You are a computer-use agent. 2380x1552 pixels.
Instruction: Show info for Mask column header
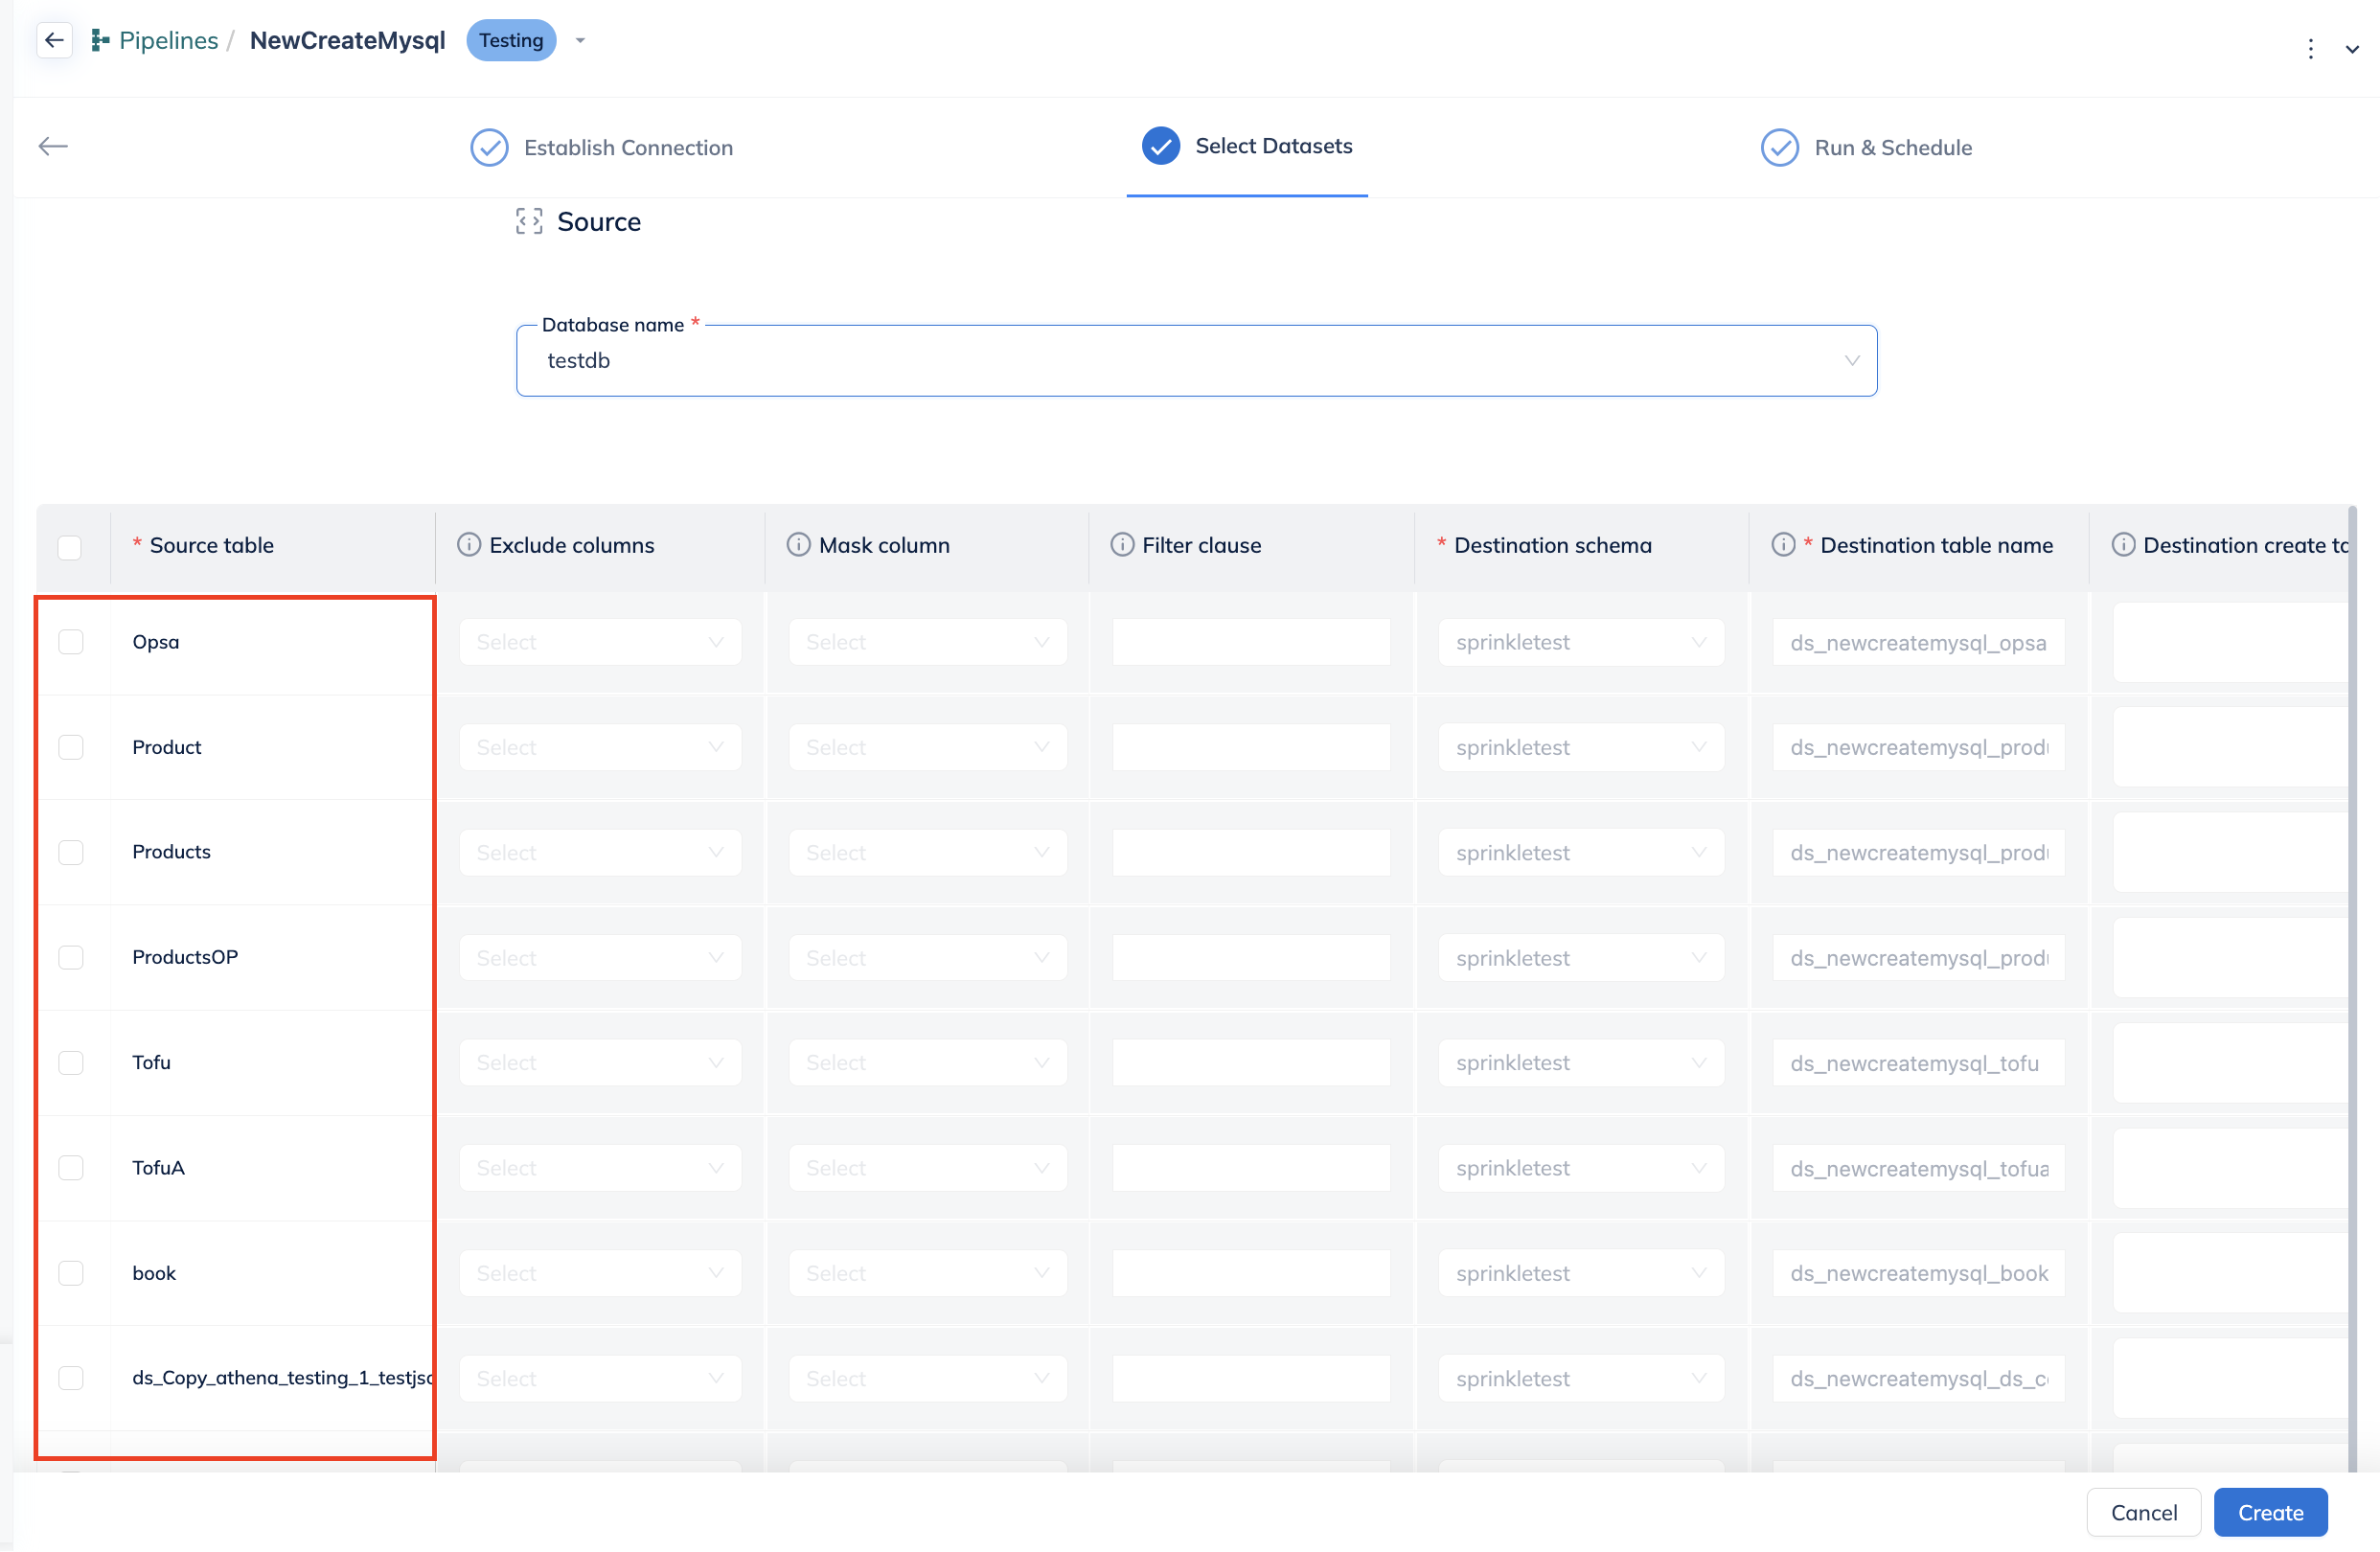pos(798,545)
